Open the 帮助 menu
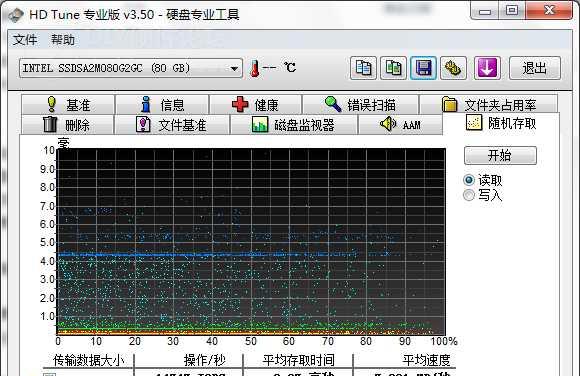 click(63, 40)
